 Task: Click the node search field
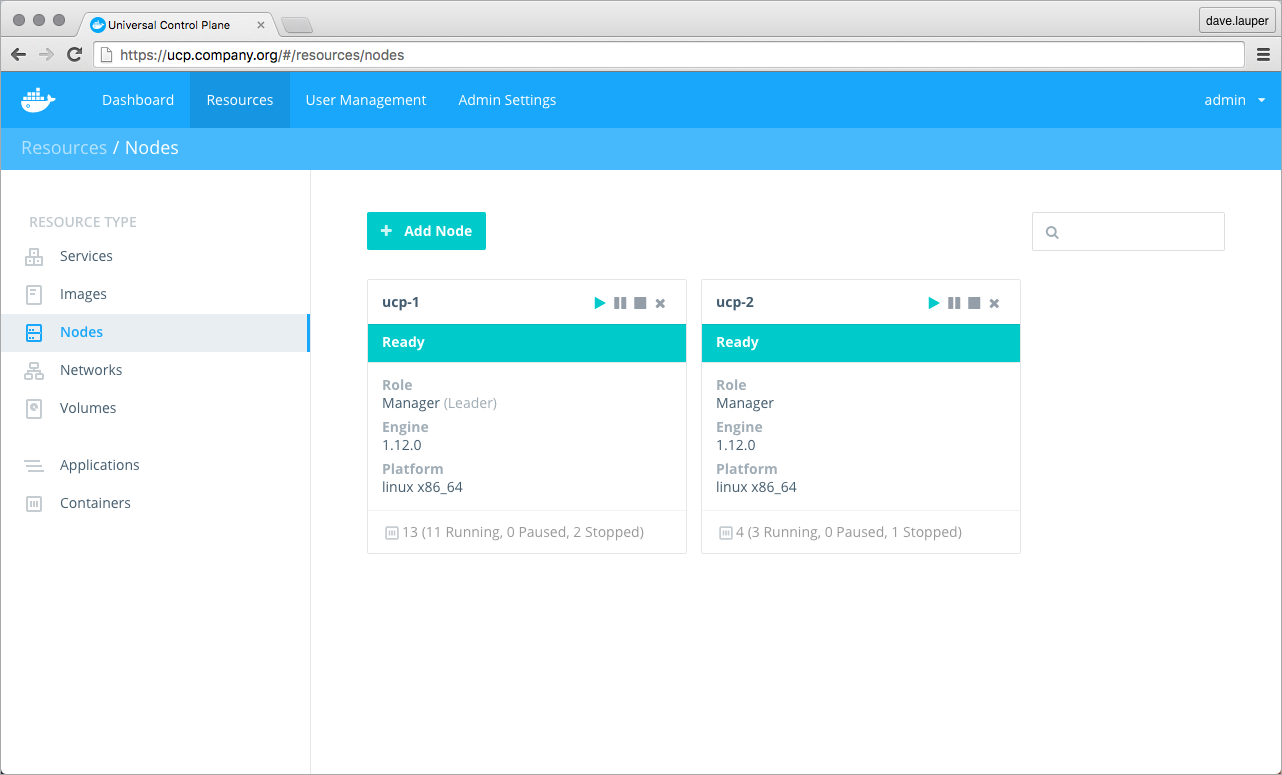(x=1138, y=232)
